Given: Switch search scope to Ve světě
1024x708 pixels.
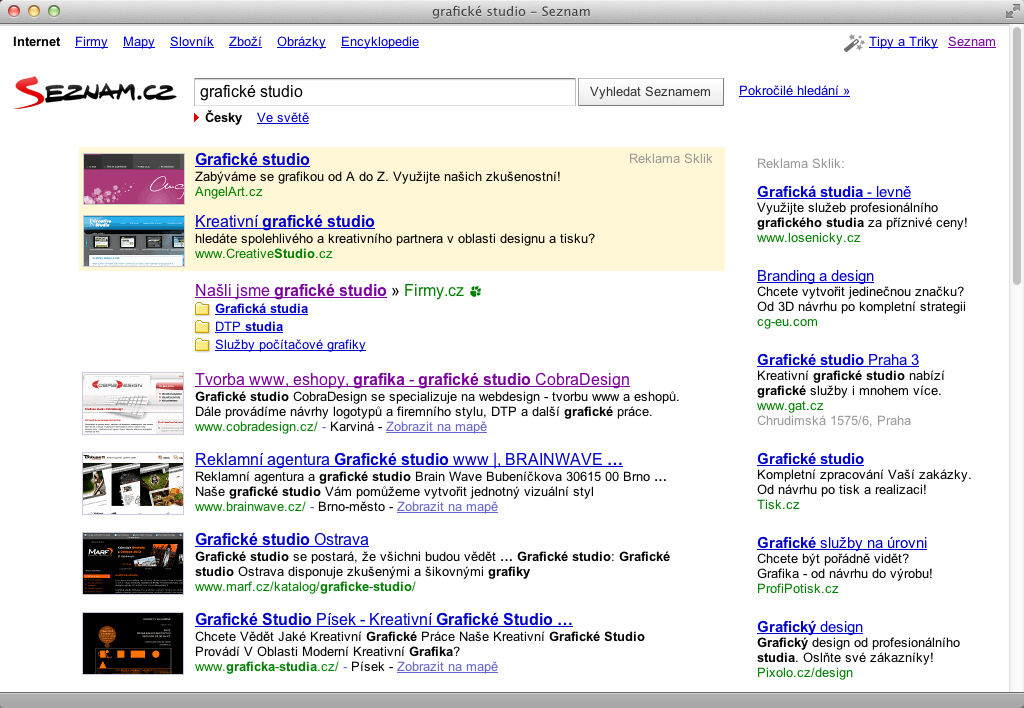Looking at the screenshot, I should (283, 118).
